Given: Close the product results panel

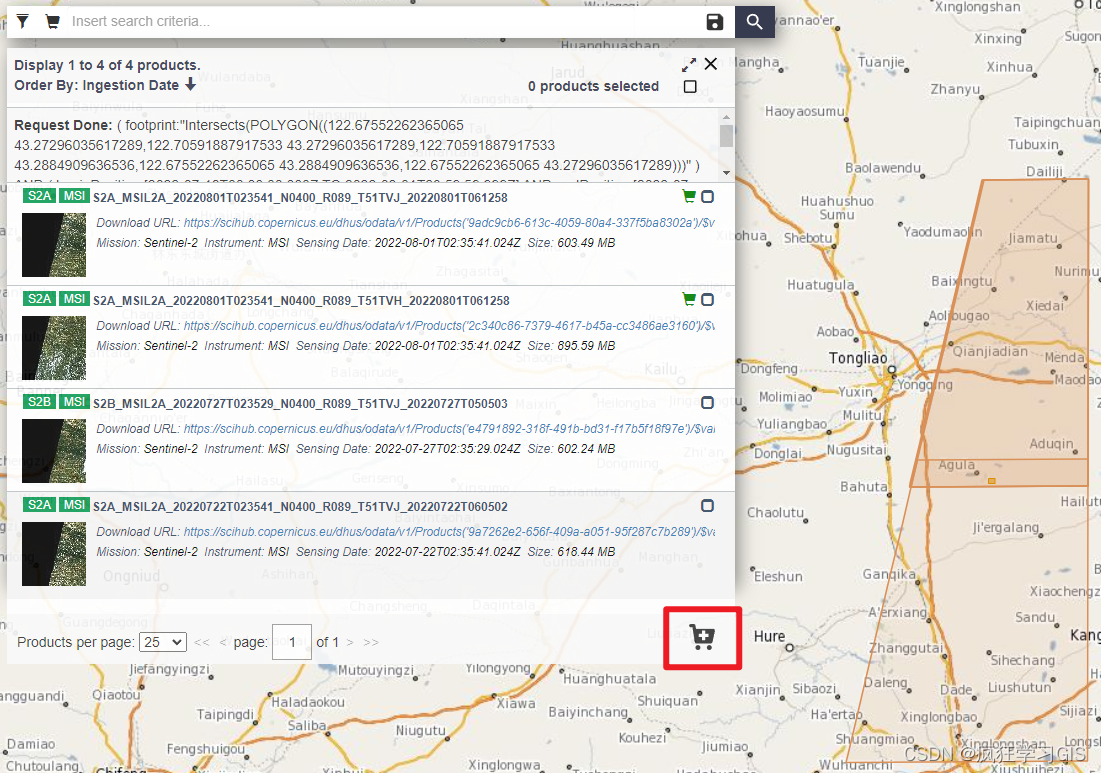Looking at the screenshot, I should click(711, 64).
